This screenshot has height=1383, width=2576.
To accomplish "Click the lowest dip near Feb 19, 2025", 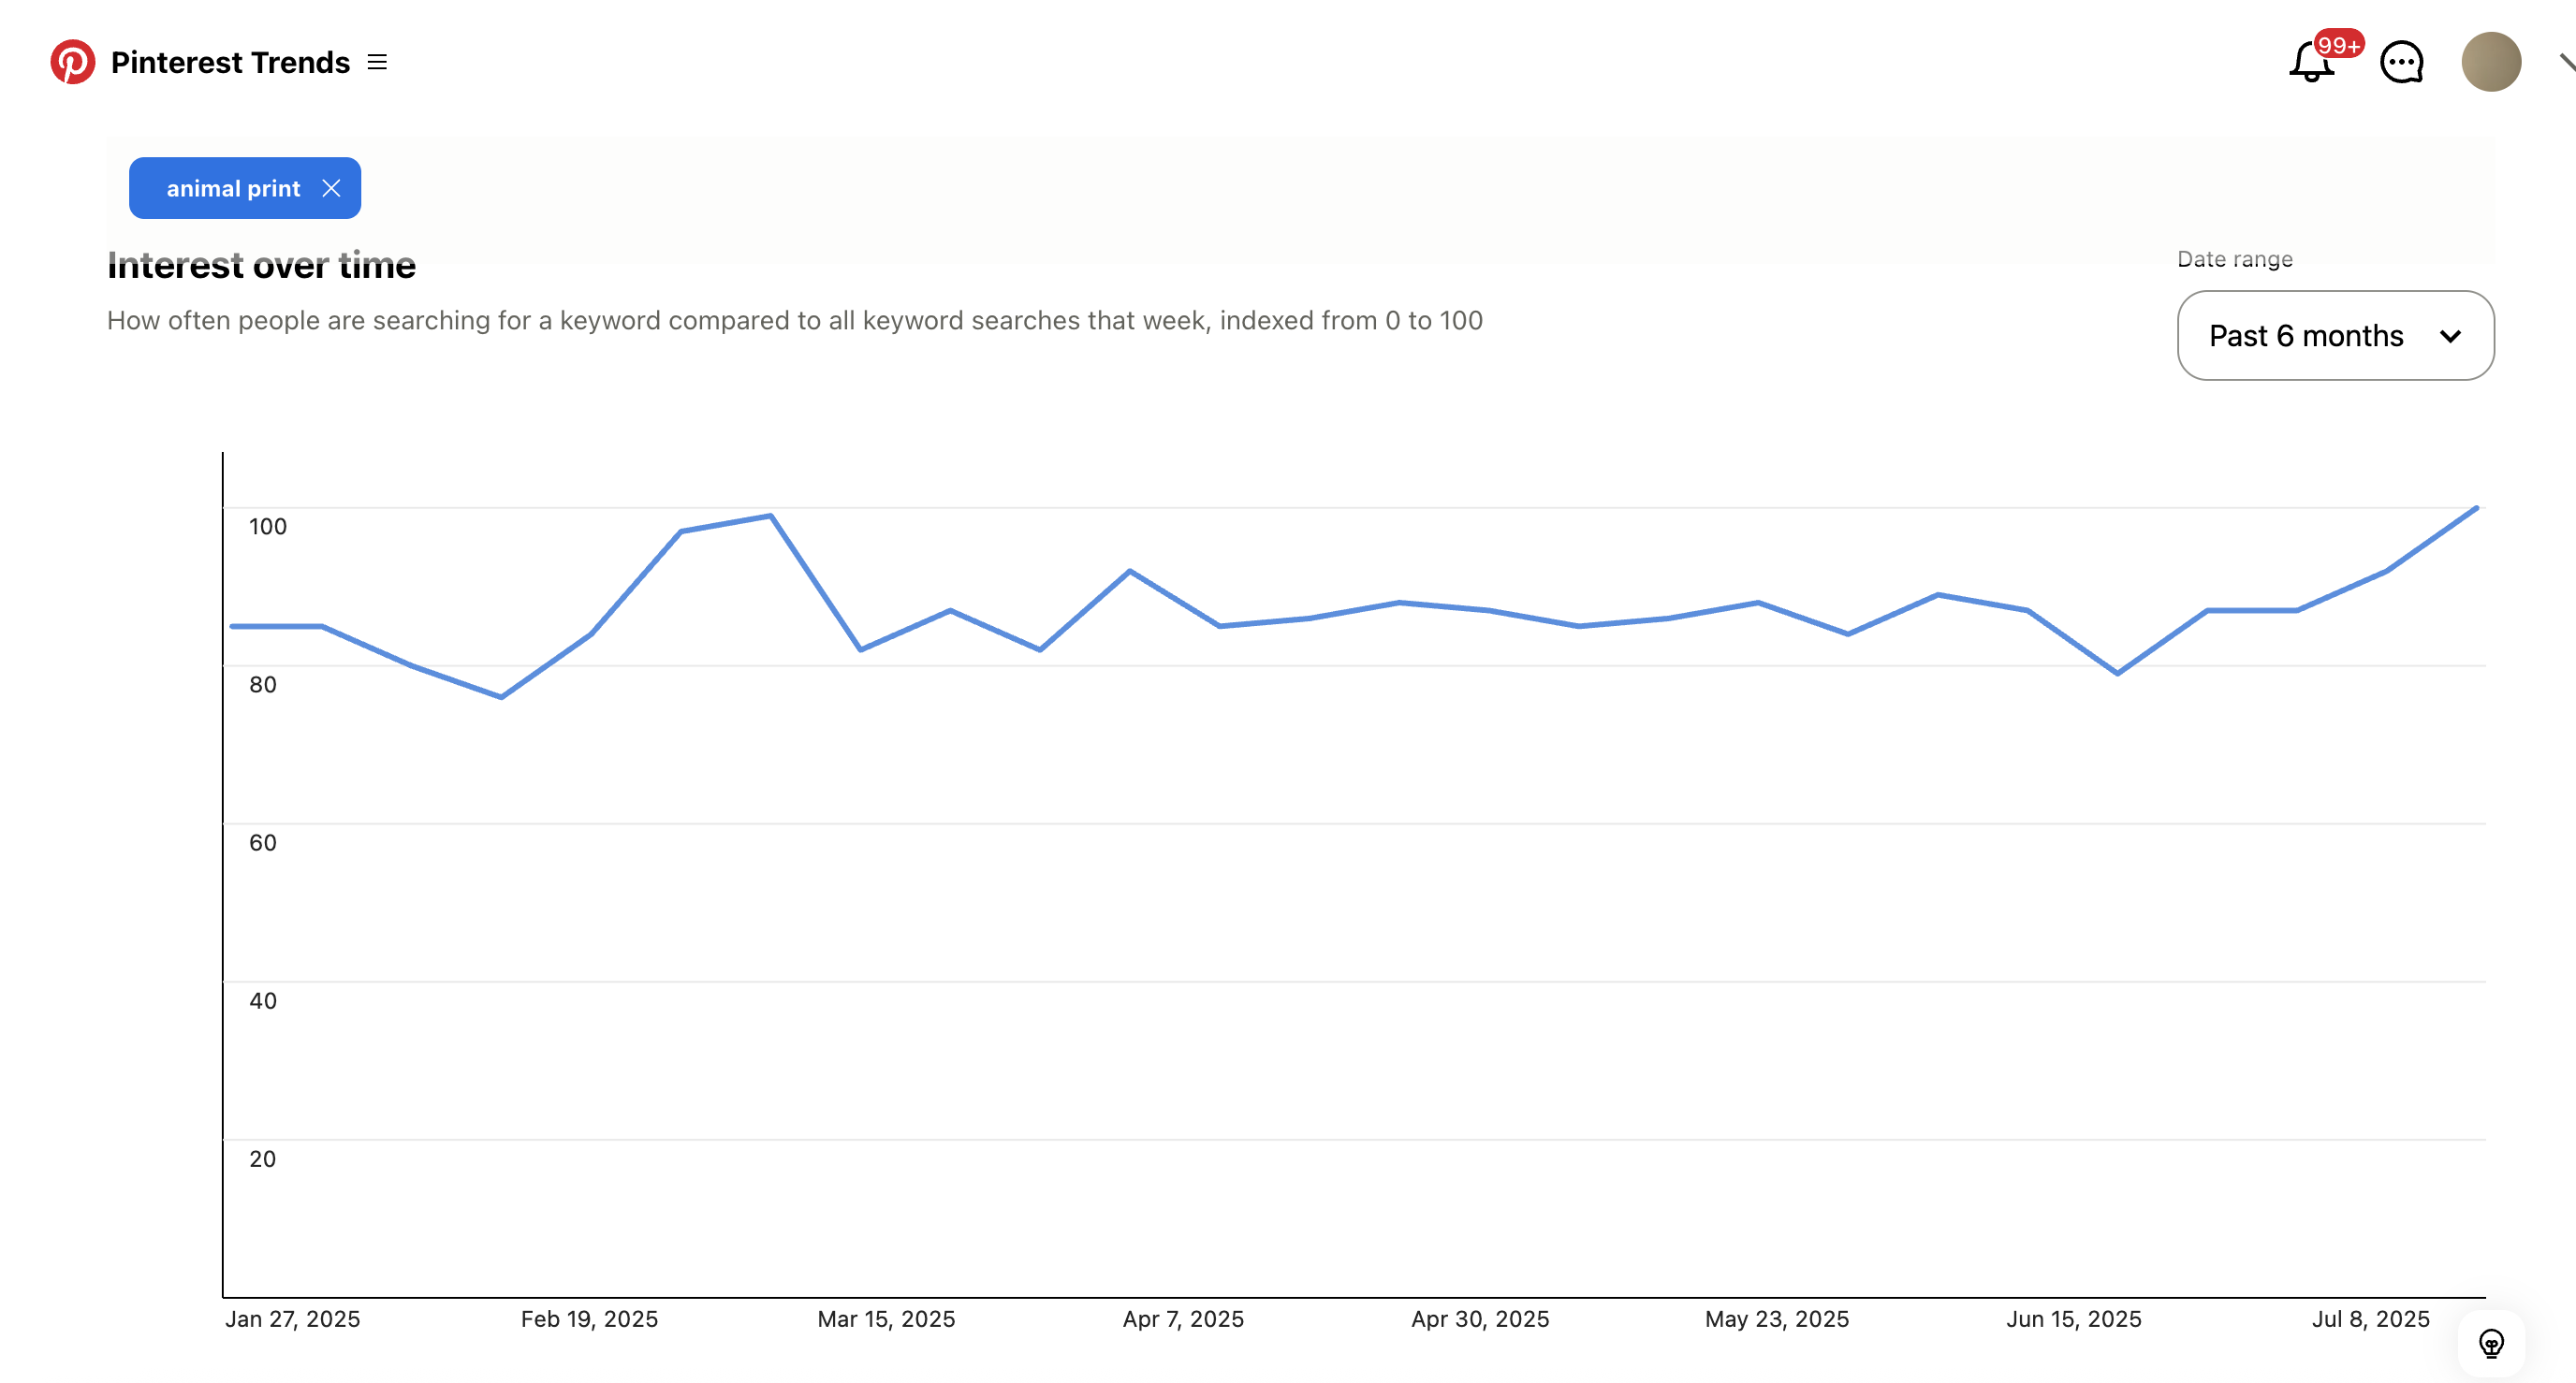I will coord(501,697).
